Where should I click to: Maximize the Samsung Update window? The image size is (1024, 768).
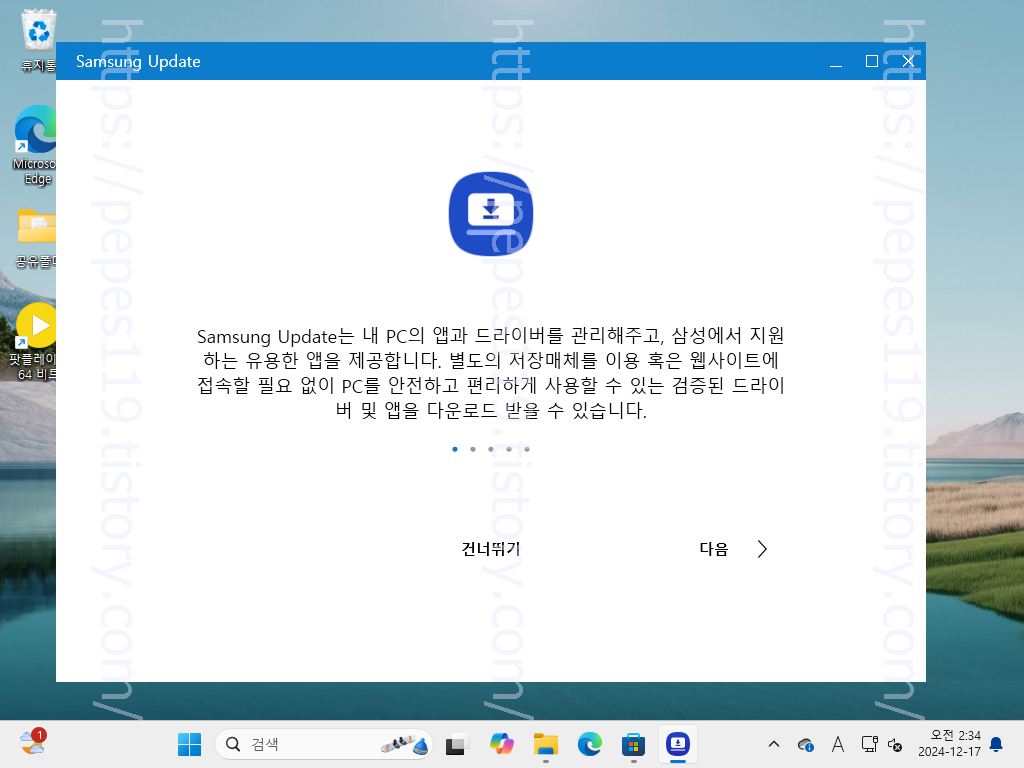pyautogui.click(x=872, y=61)
